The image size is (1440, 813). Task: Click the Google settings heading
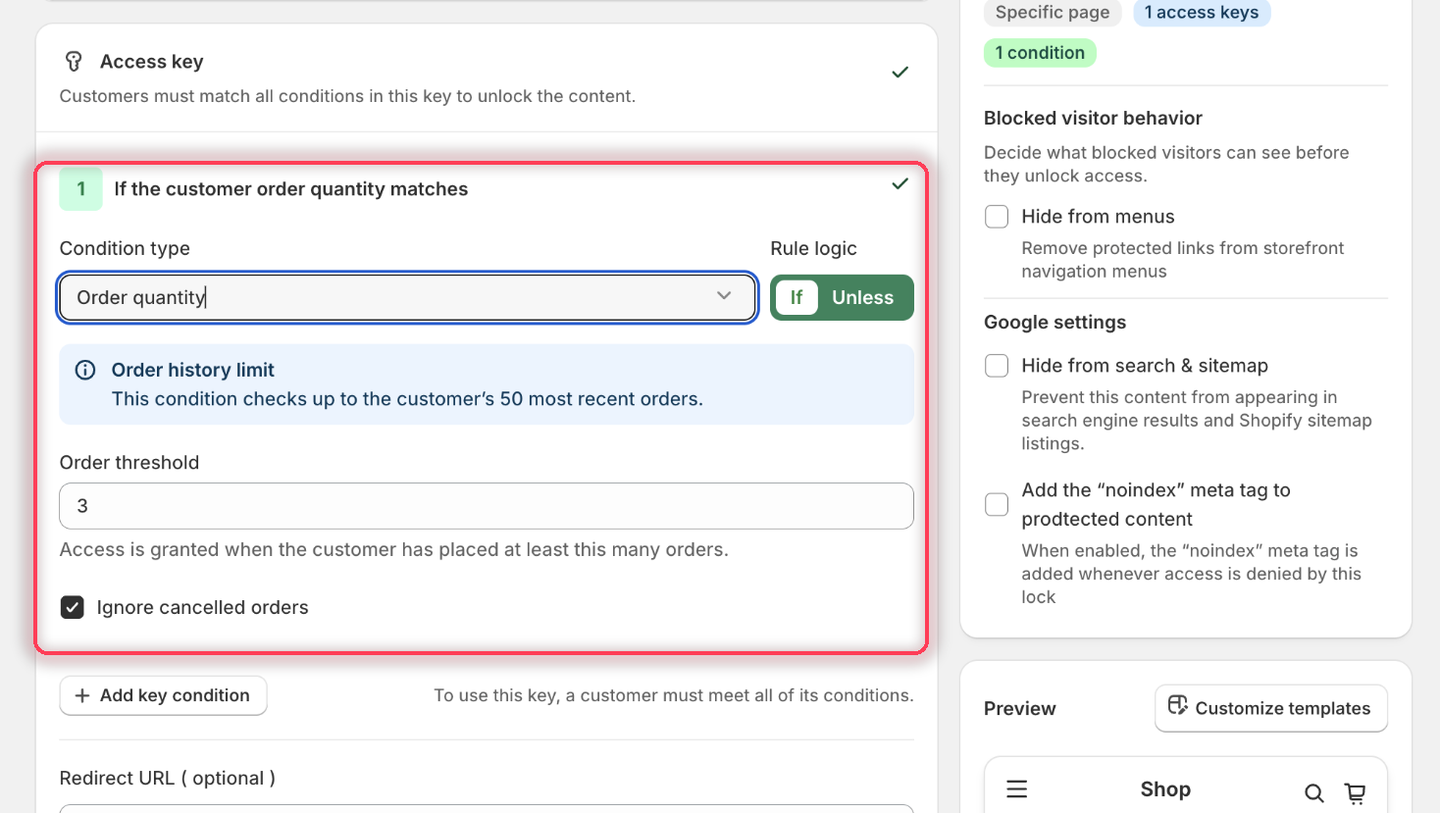pos(1055,322)
